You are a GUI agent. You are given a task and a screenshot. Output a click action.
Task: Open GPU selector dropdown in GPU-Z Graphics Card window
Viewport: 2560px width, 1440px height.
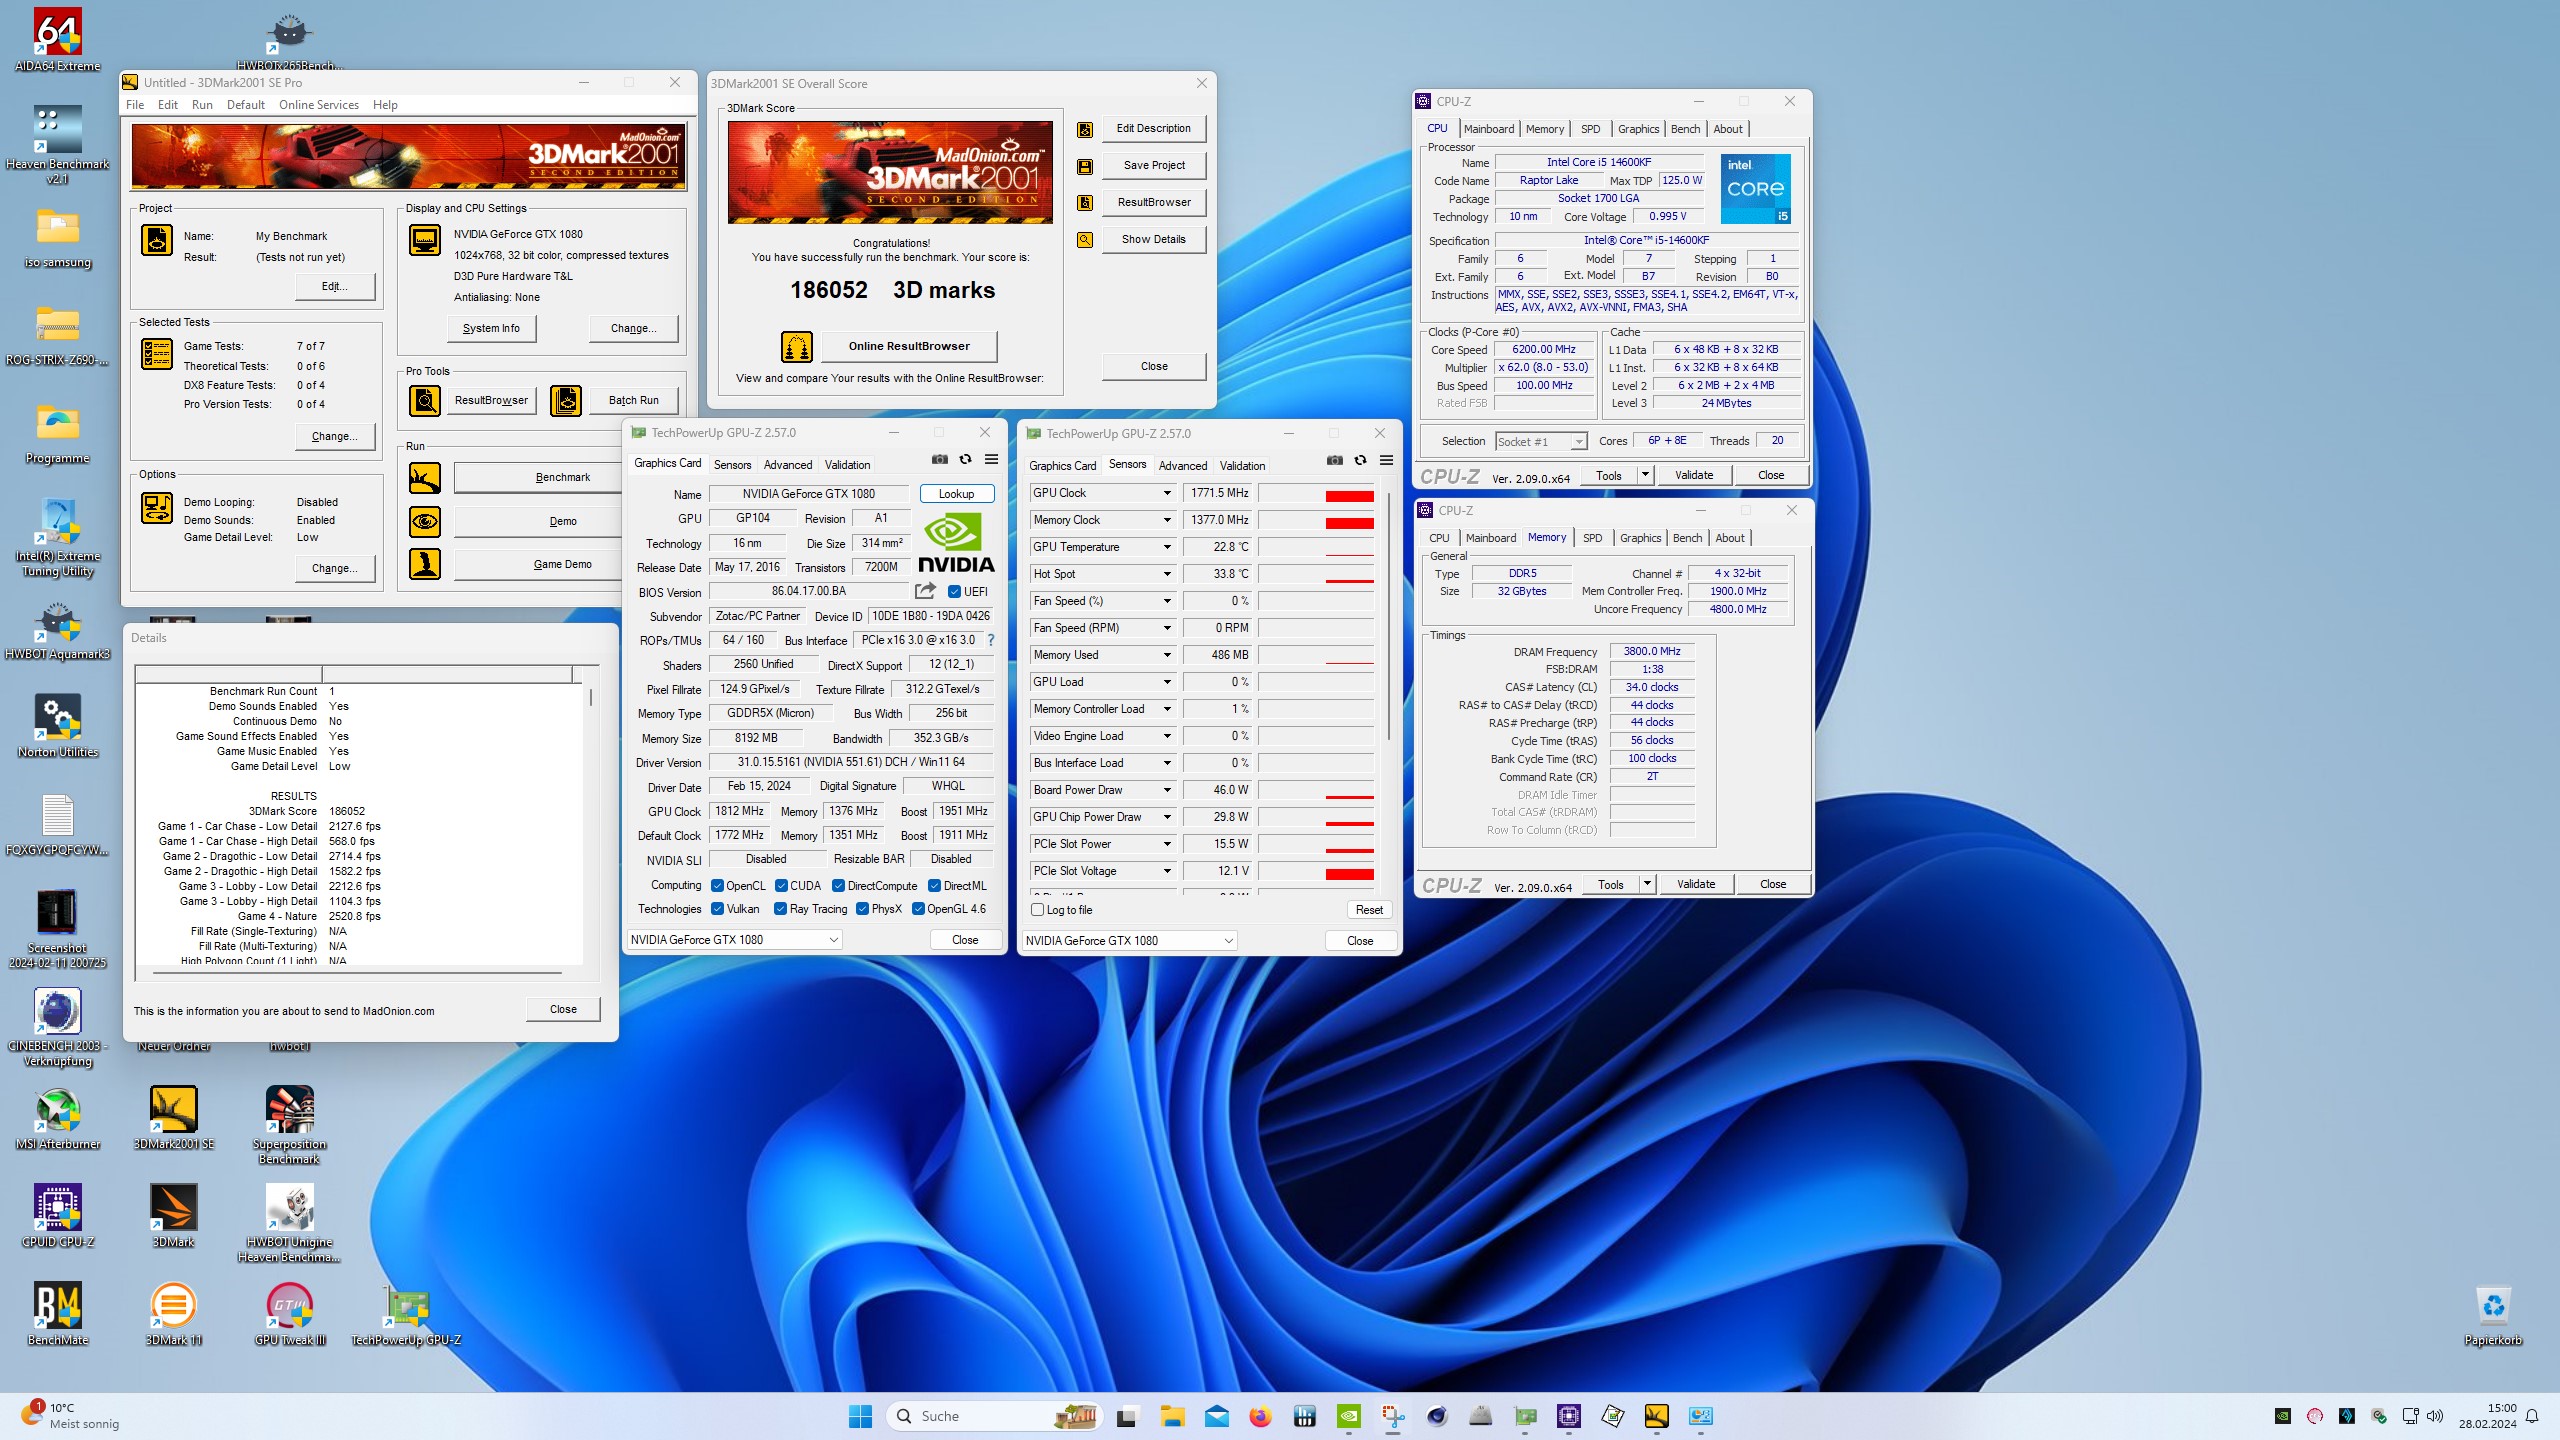pos(734,940)
